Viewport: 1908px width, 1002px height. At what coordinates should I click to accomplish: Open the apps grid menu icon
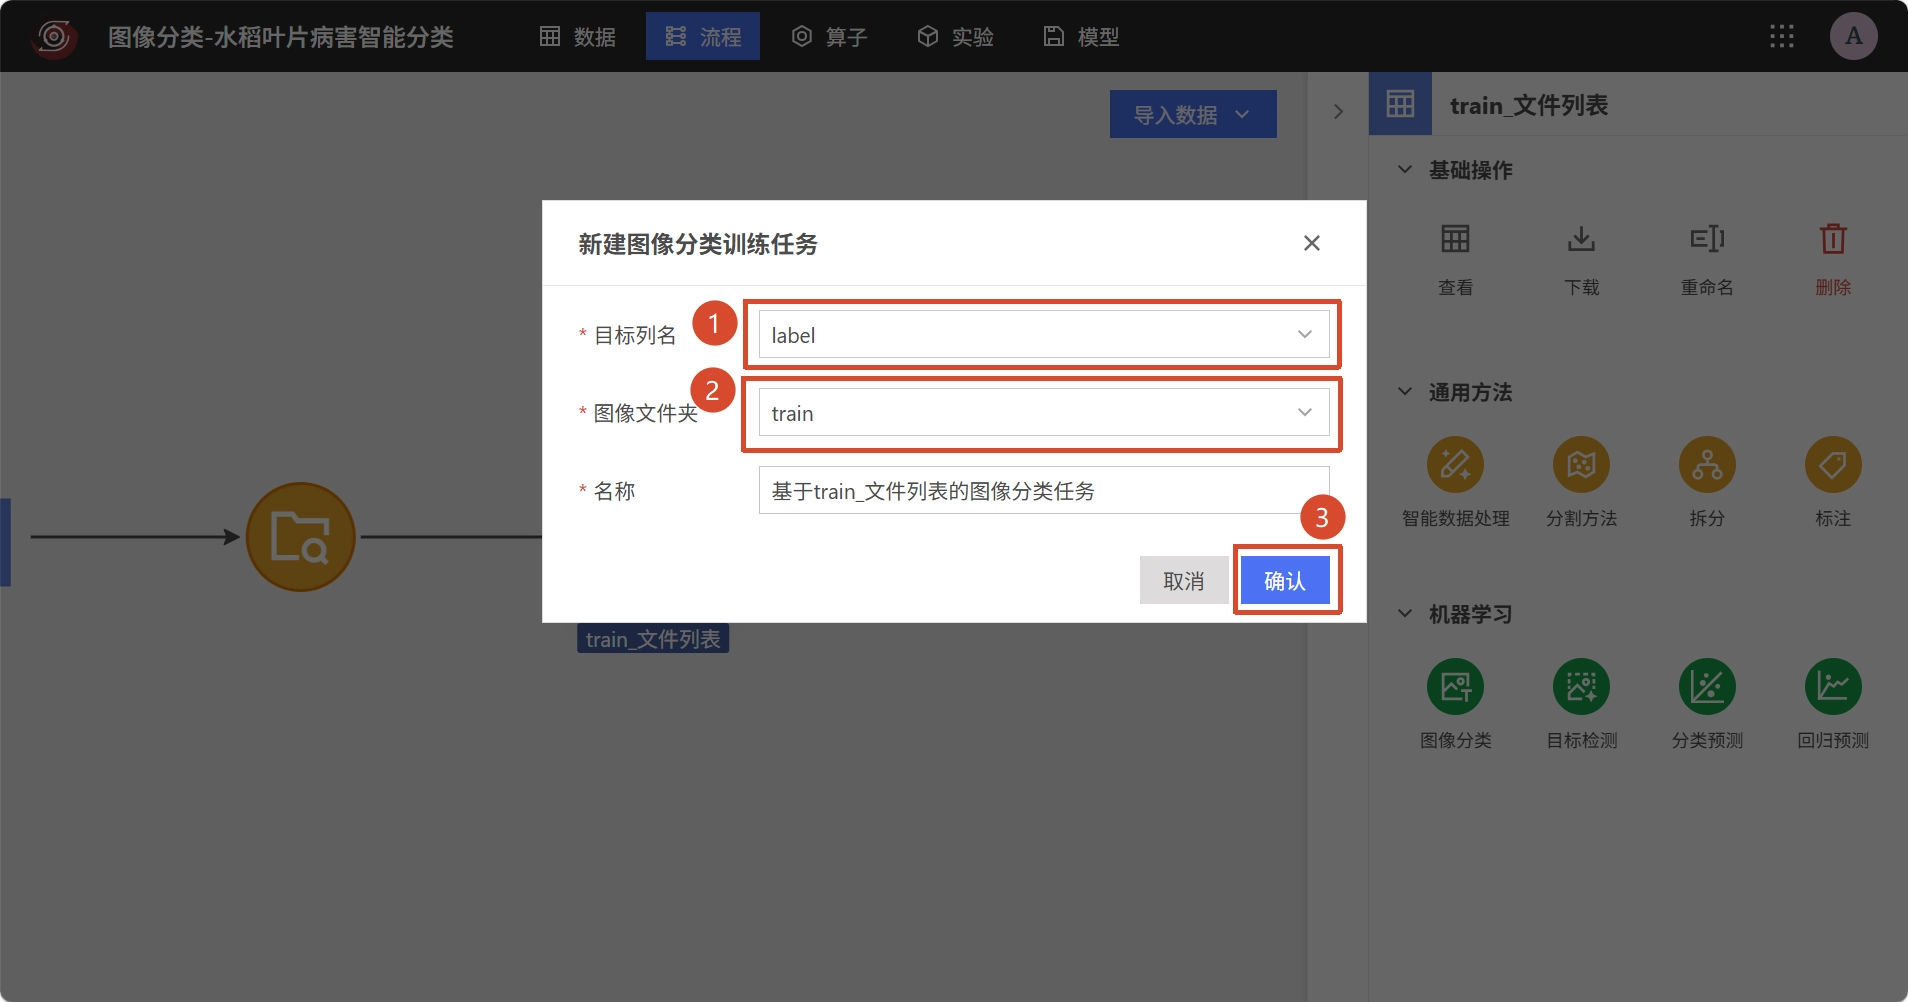1782,37
